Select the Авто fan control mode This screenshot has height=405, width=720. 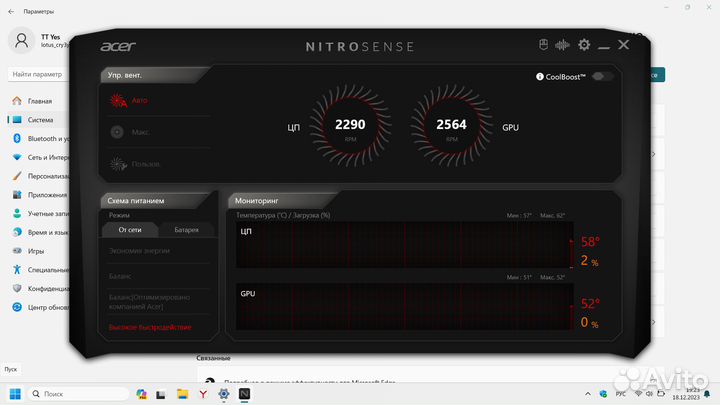coord(140,100)
